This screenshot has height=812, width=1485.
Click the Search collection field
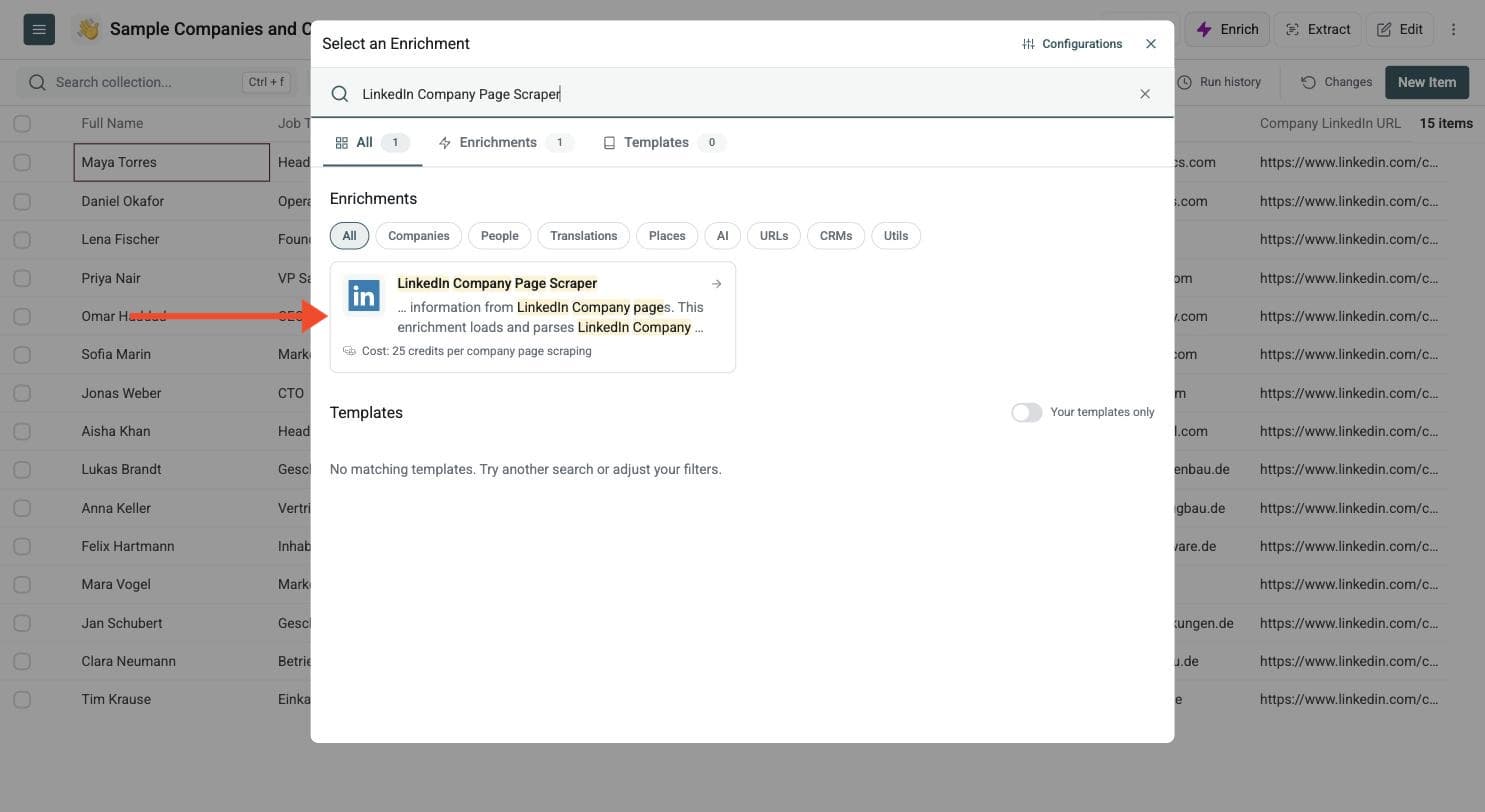click(x=155, y=82)
